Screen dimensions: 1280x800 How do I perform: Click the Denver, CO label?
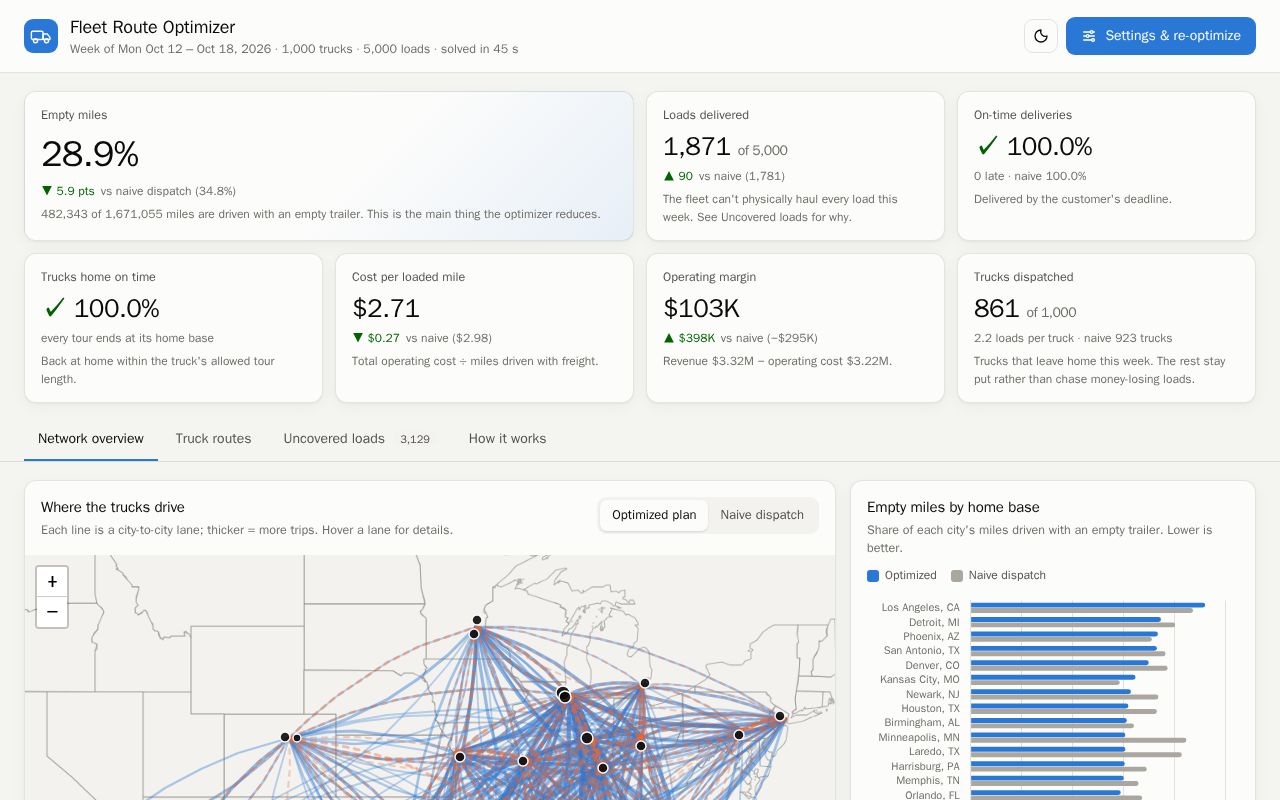point(932,665)
